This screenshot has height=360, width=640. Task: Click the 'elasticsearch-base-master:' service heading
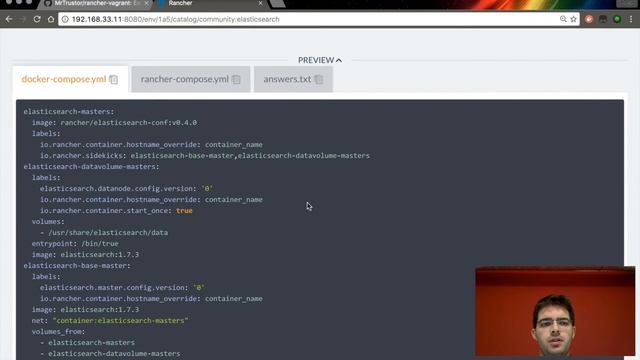point(77,266)
